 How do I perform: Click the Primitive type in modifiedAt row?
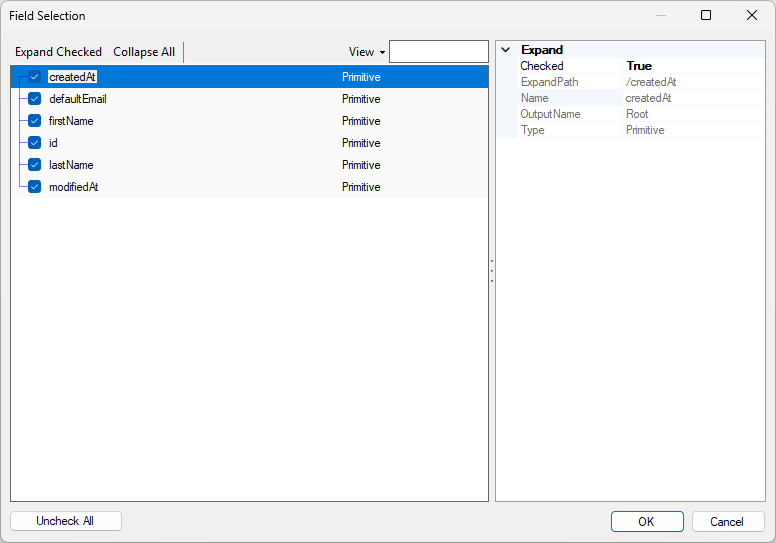(361, 187)
